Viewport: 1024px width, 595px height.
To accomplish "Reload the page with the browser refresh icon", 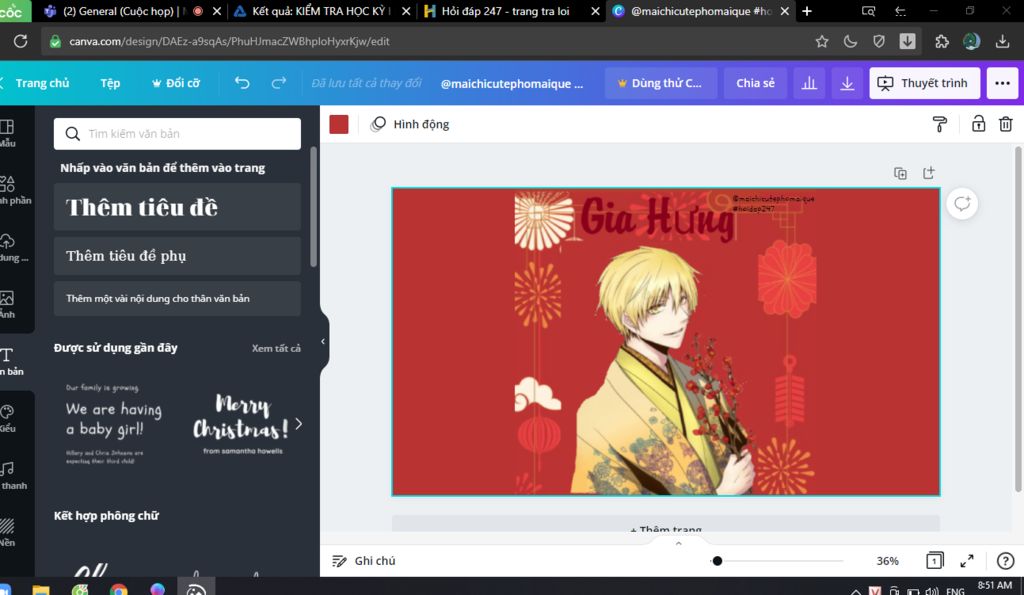I will (20, 41).
